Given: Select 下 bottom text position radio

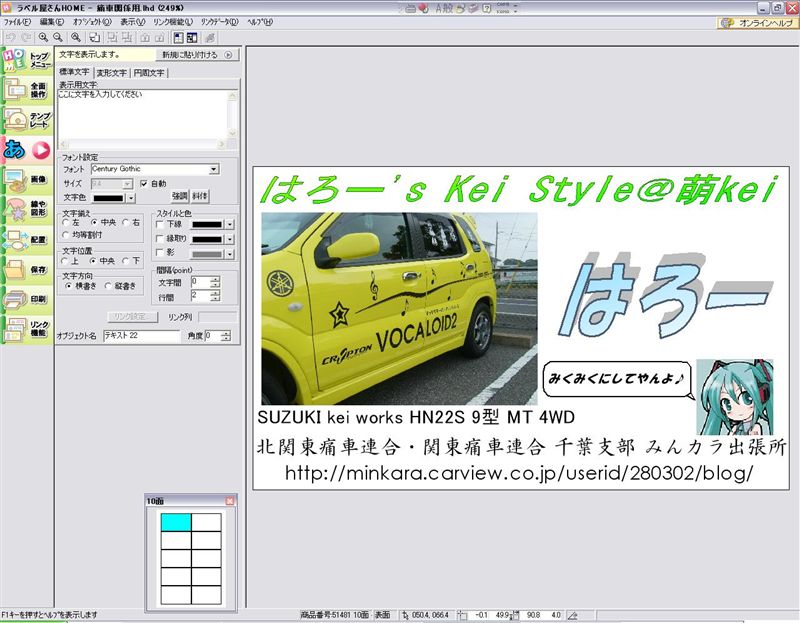Looking at the screenshot, I should pos(126,261).
